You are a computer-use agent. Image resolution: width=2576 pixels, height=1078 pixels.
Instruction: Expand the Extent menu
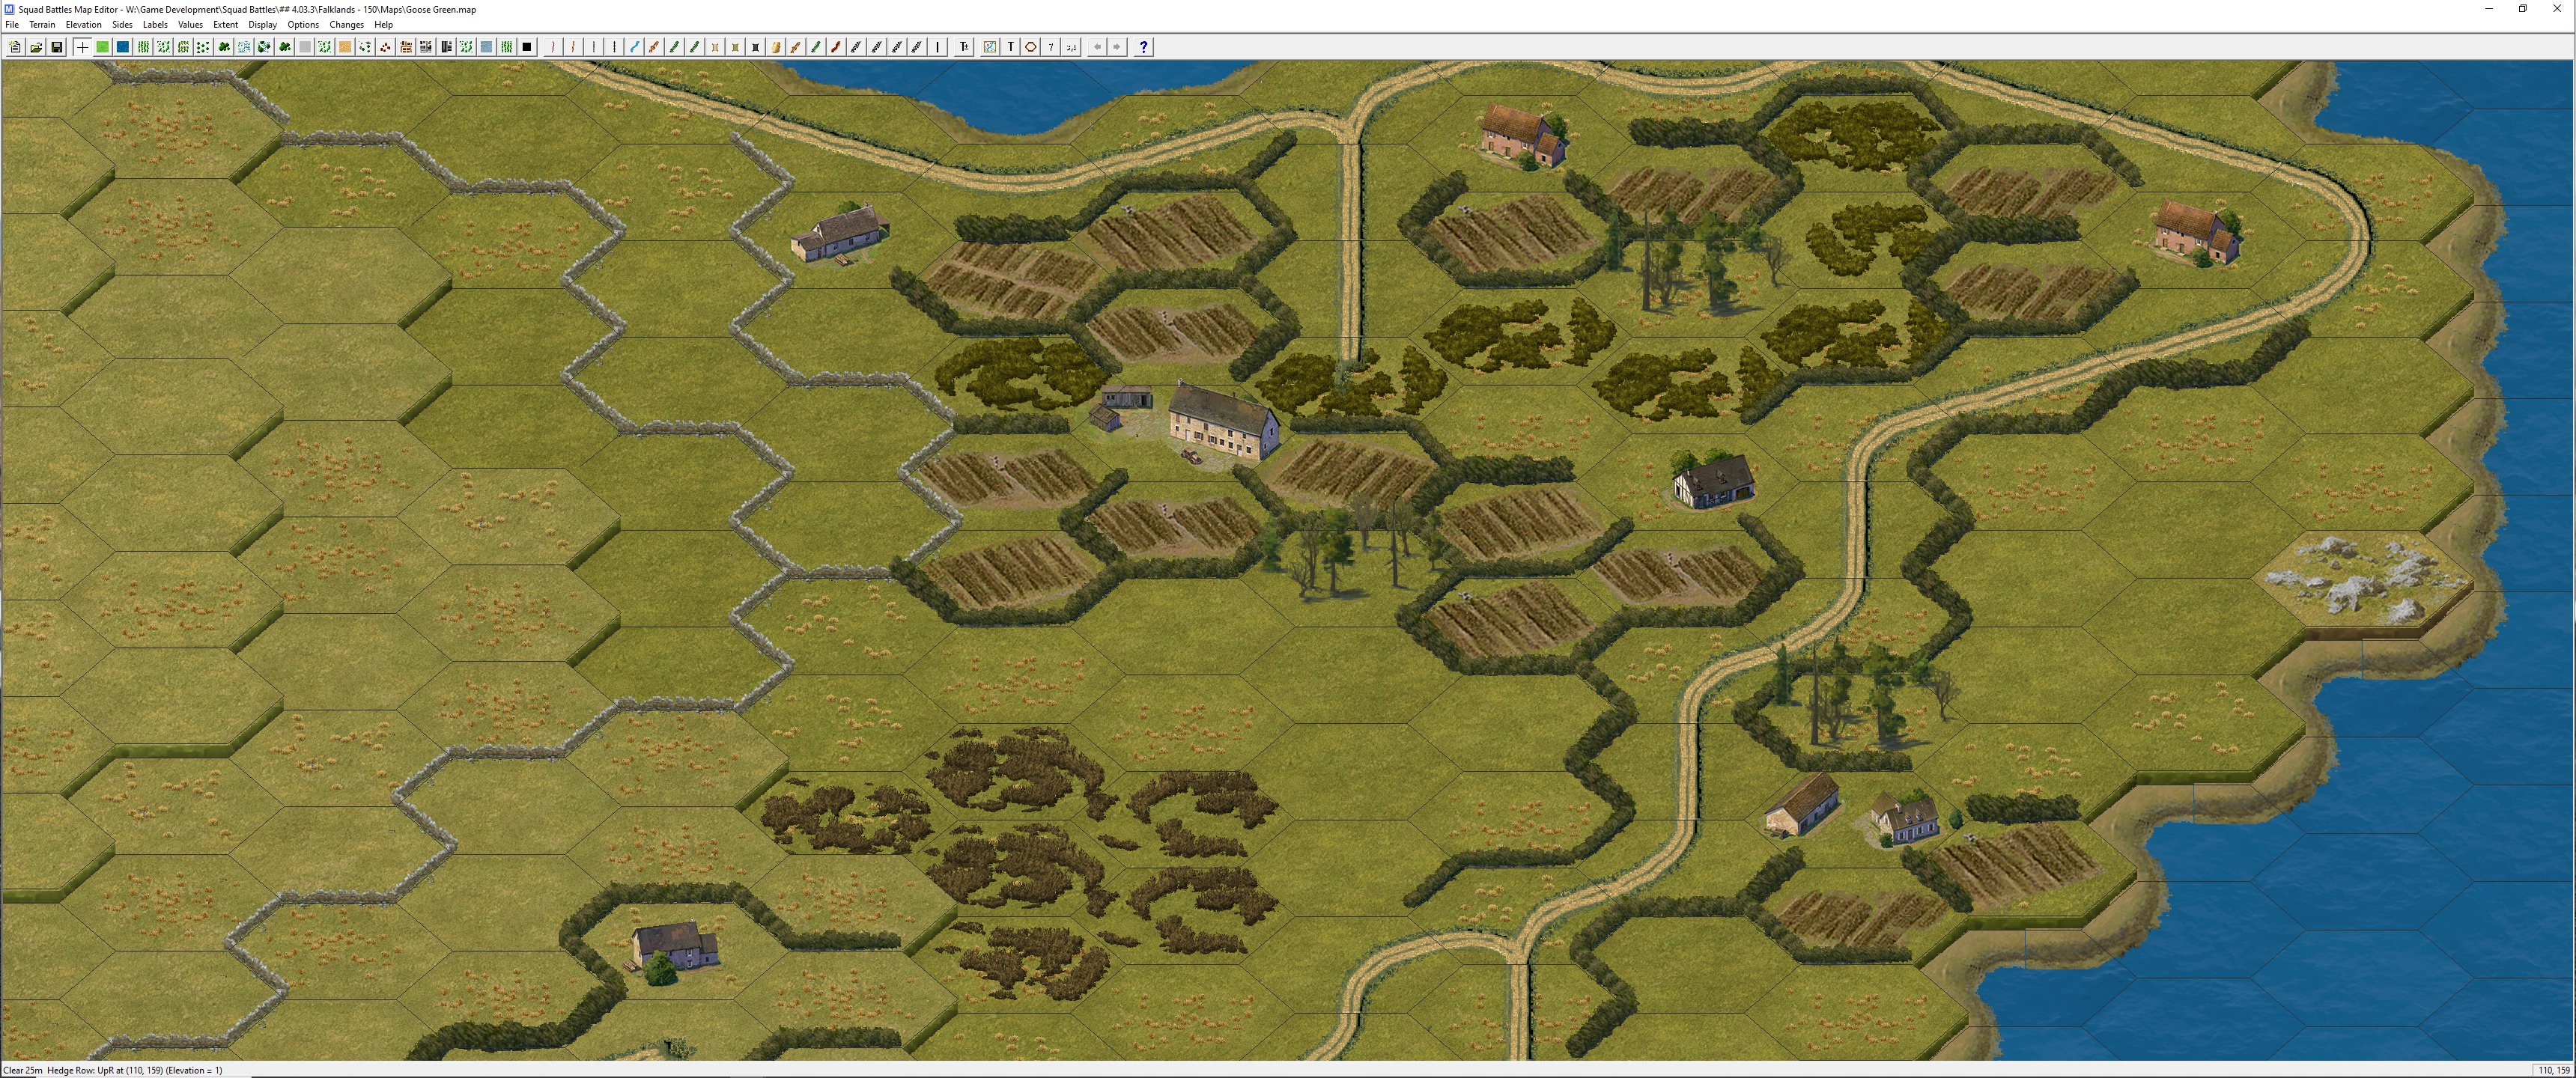(x=225, y=25)
